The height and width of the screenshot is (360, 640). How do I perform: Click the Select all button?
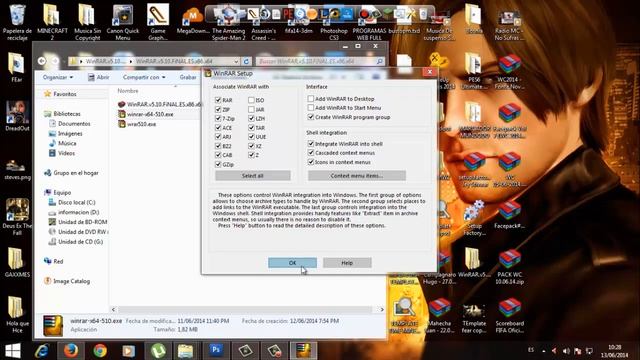pos(253,176)
